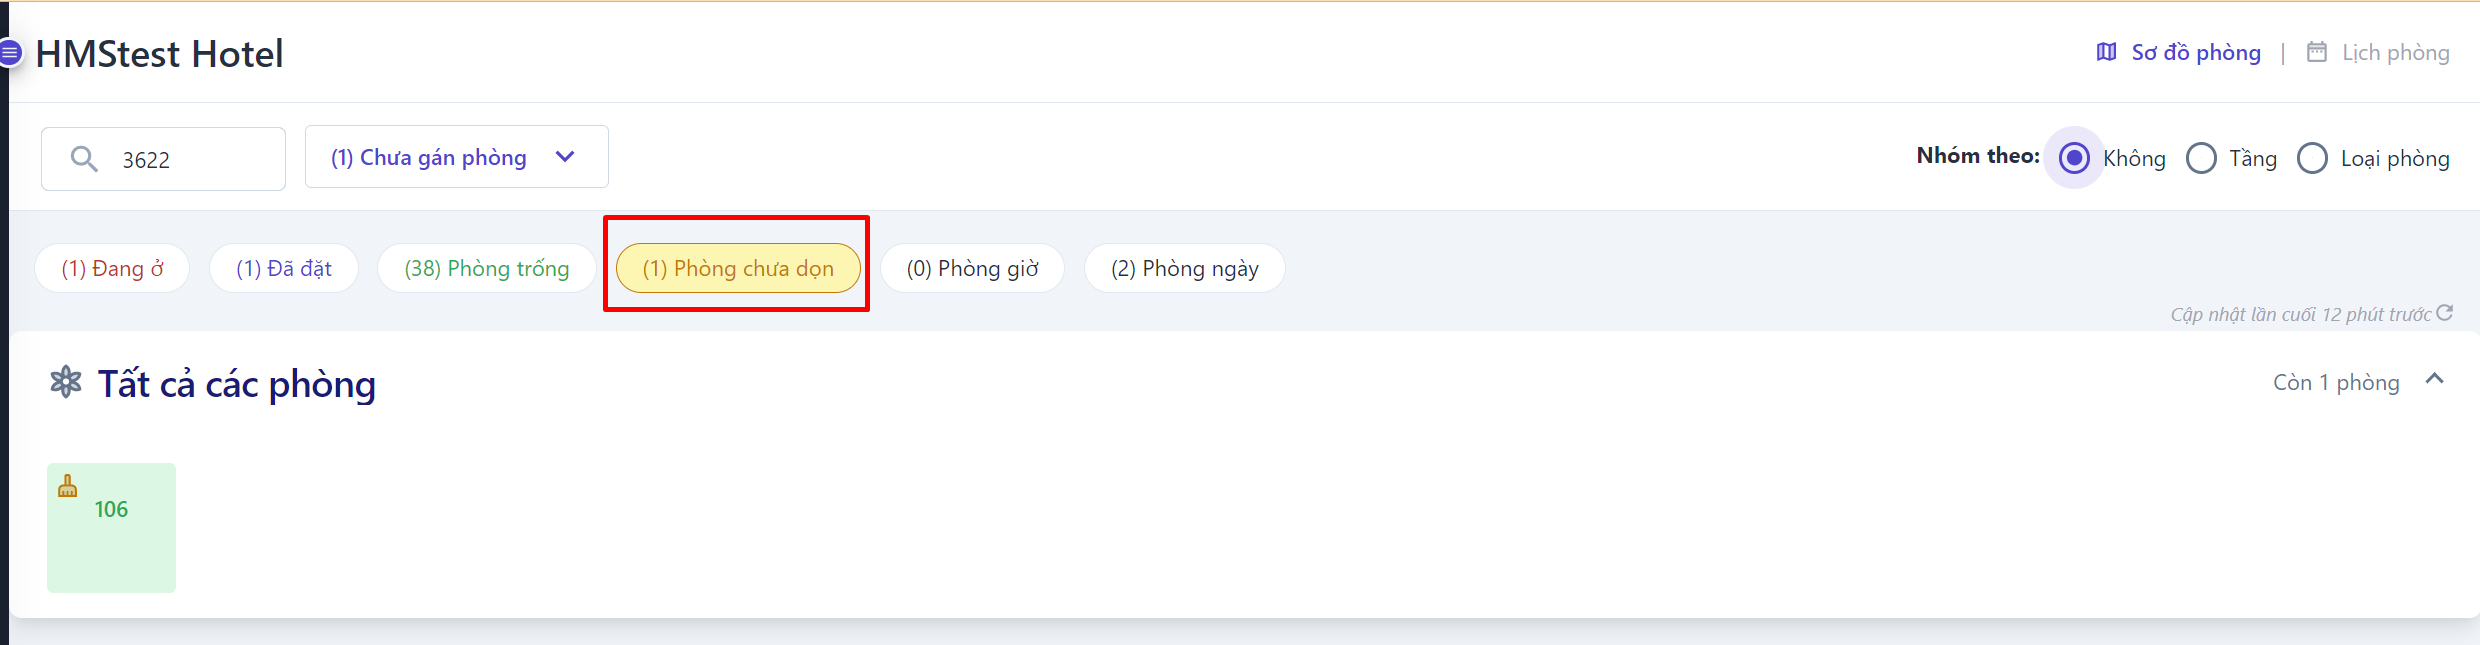Open the Chưa gán phòng dropdown
This screenshot has height=645, width=2480.
click(456, 157)
